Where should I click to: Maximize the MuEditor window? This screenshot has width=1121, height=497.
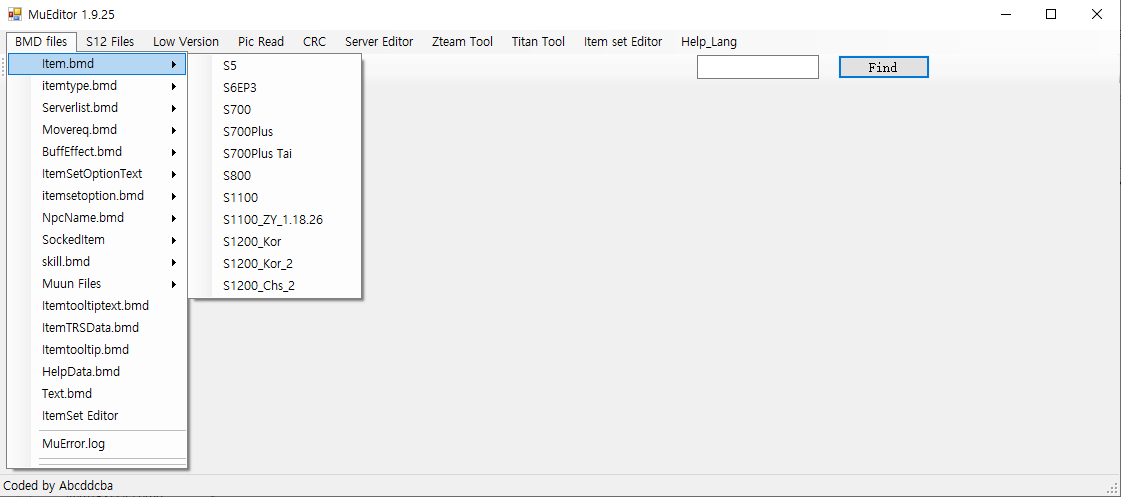pos(1051,14)
